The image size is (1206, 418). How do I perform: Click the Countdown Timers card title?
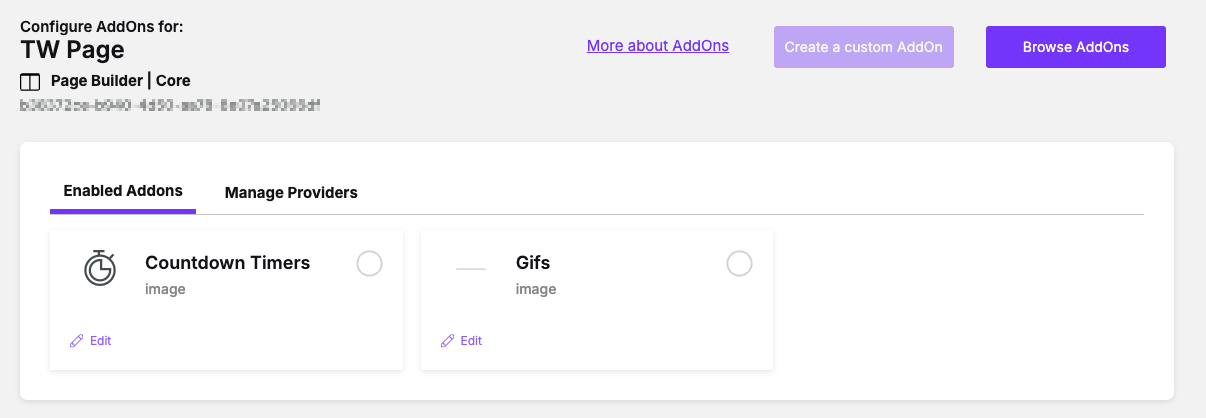[228, 263]
